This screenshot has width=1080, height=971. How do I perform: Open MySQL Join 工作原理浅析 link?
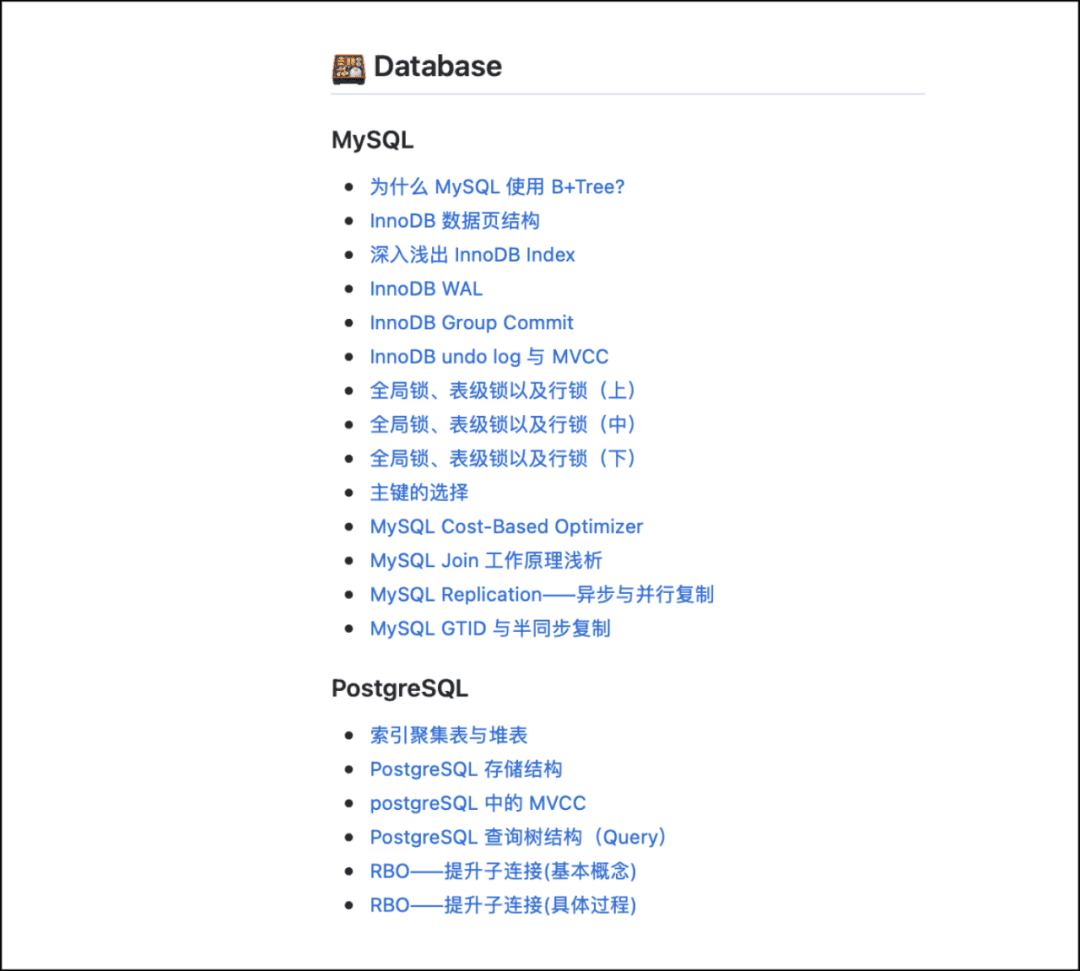point(486,561)
